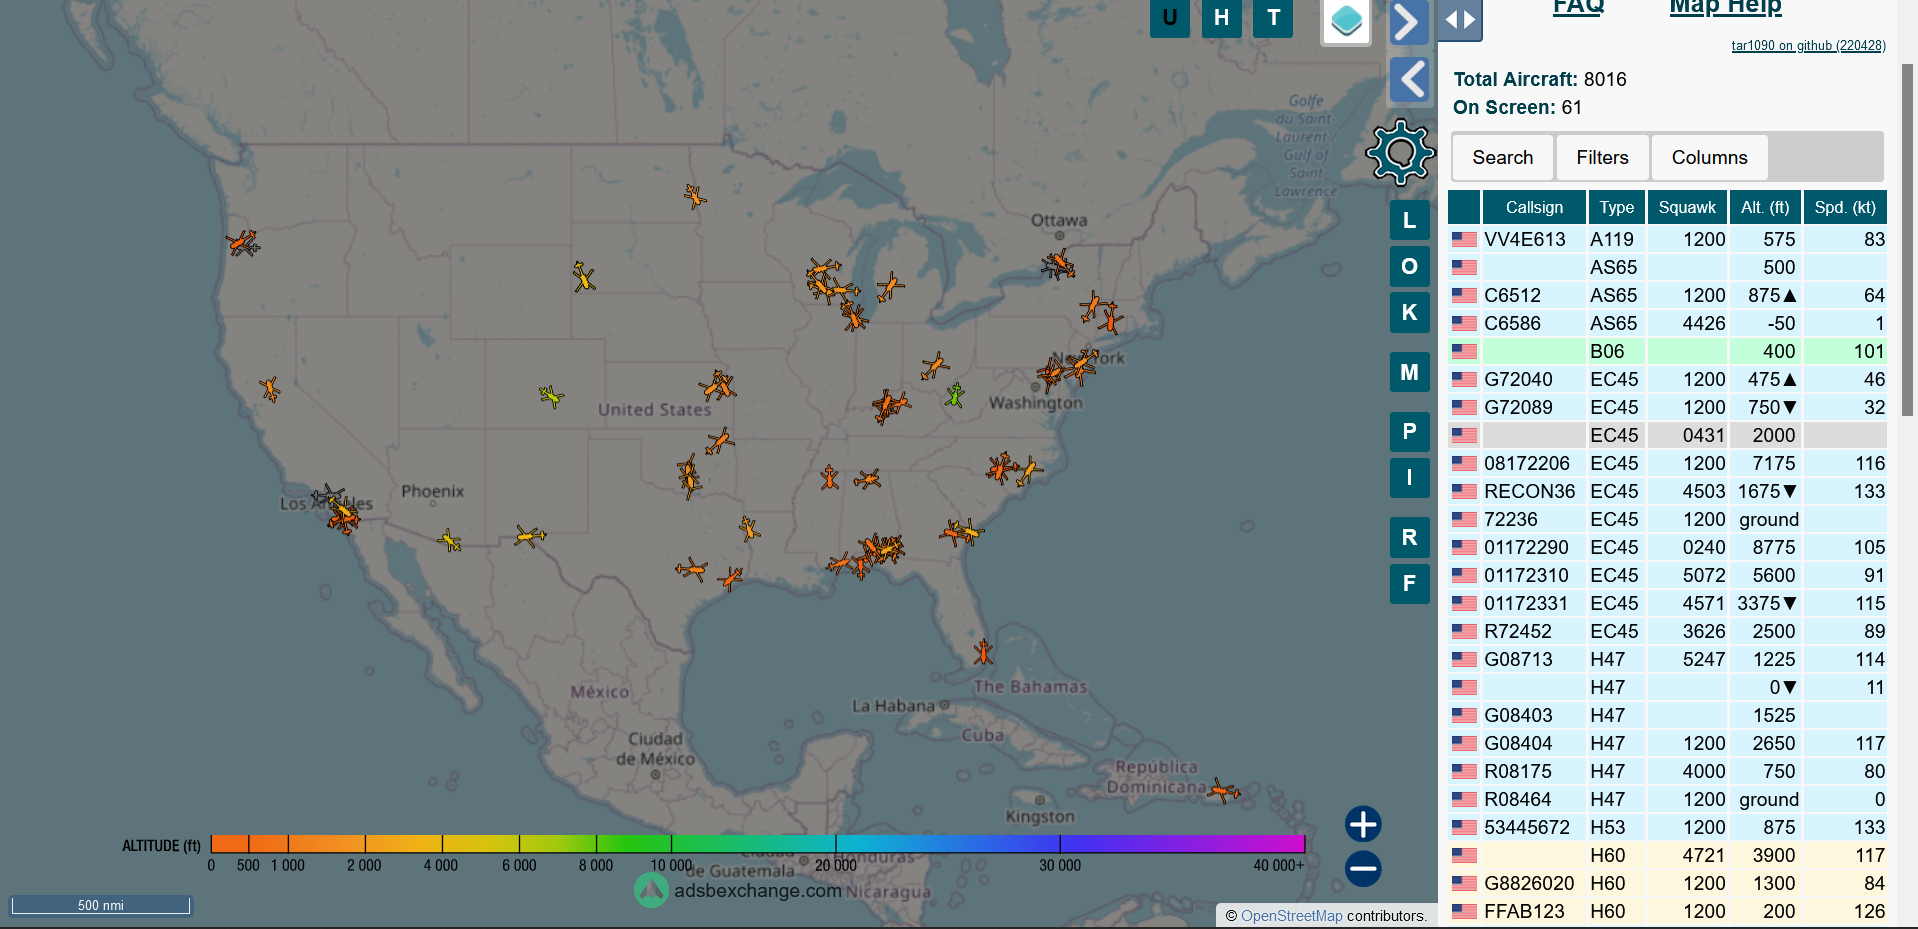The height and width of the screenshot is (929, 1918).
Task: Click the US flag in C6586 row
Action: tap(1464, 323)
